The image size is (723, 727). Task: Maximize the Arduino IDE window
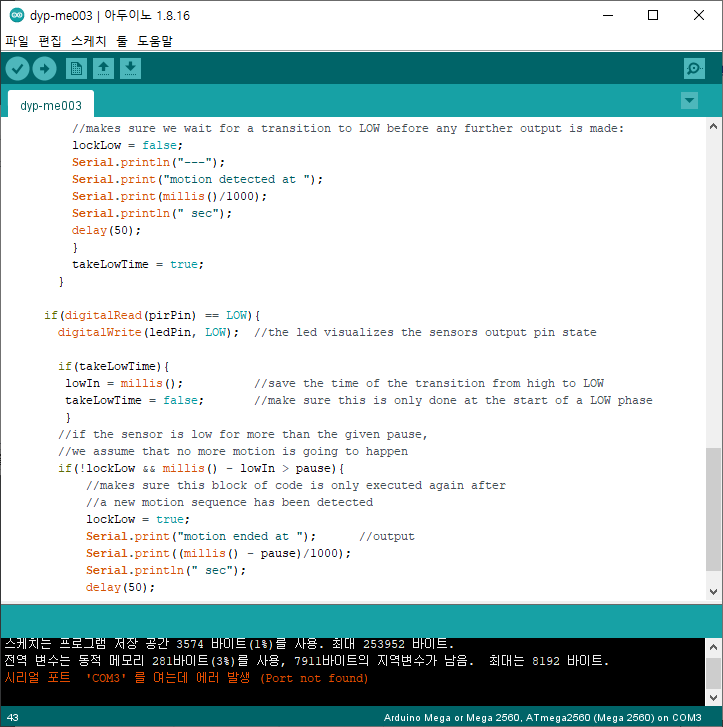[x=653, y=15]
